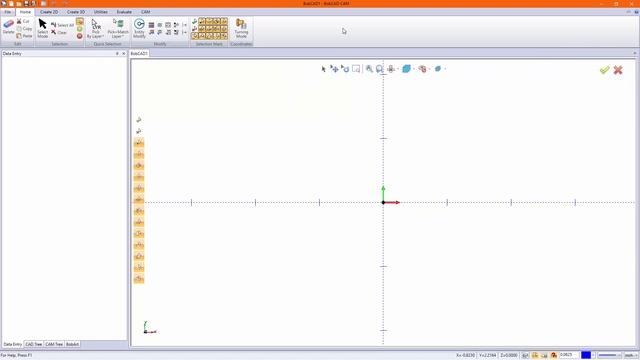Switch to the Create 2D tab
The width and height of the screenshot is (640, 360).
pyautogui.click(x=49, y=12)
